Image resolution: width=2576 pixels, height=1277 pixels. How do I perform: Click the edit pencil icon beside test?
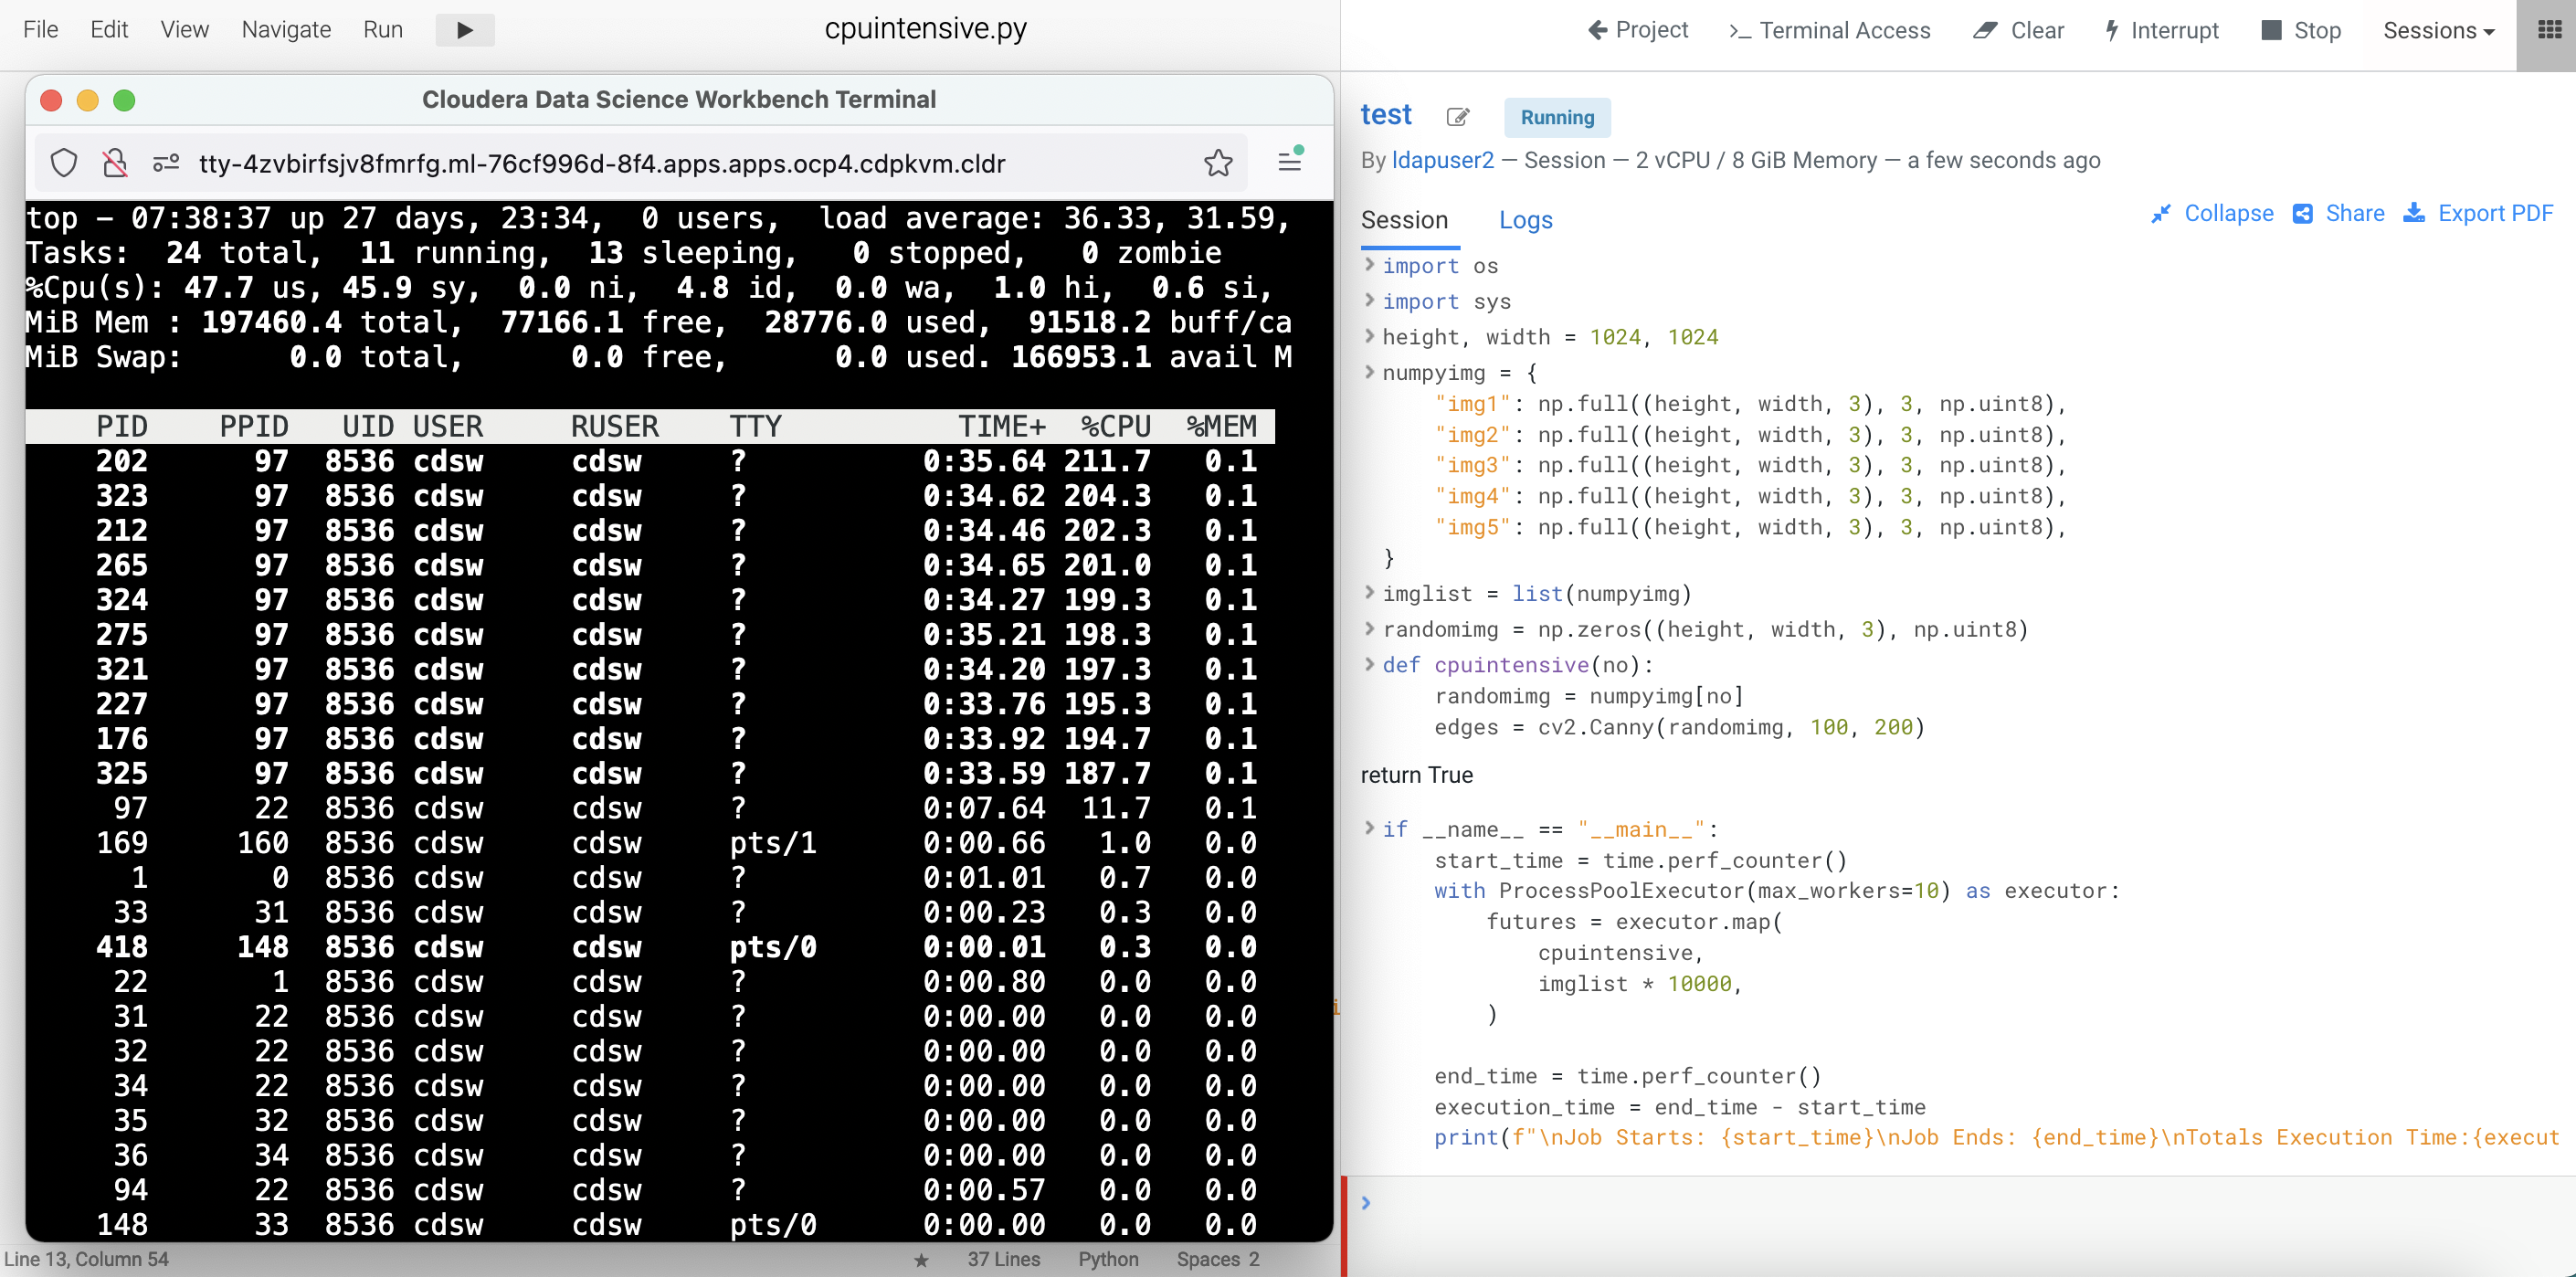(x=1457, y=117)
